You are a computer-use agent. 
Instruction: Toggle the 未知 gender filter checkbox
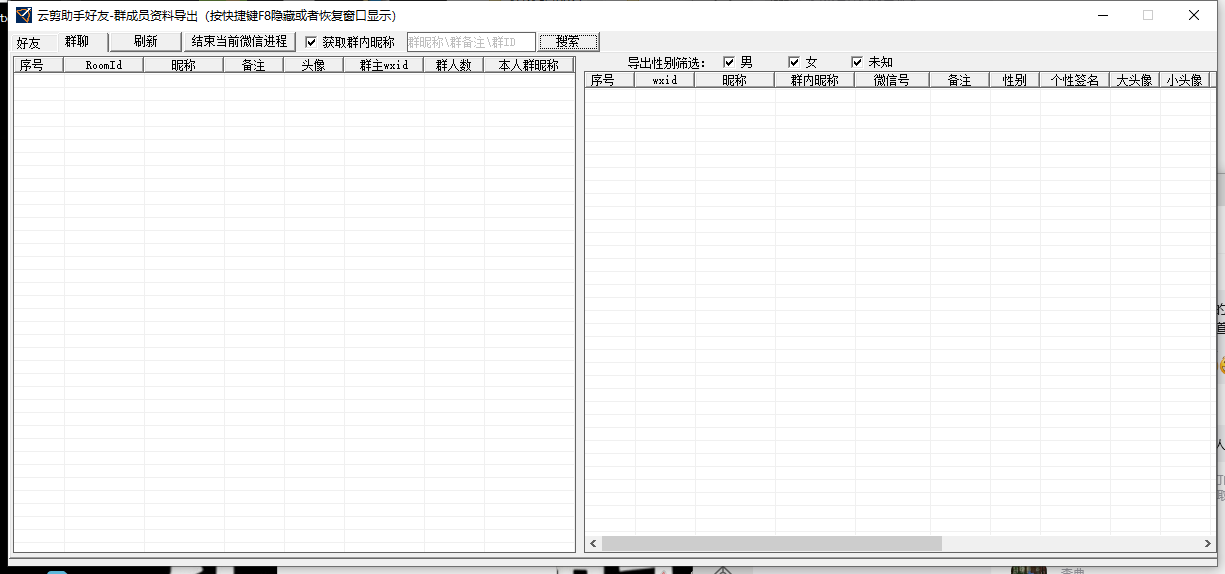click(857, 62)
